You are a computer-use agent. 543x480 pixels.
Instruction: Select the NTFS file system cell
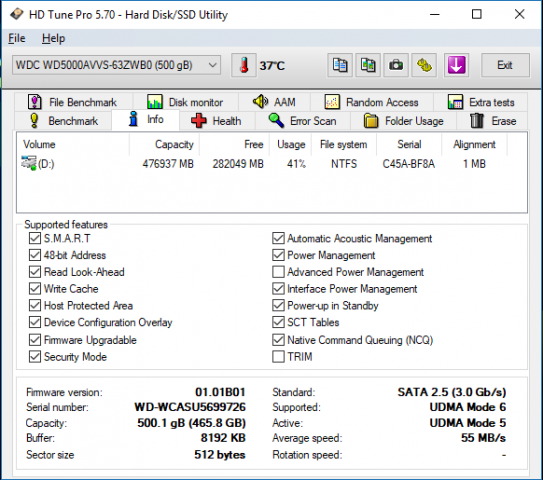click(344, 164)
